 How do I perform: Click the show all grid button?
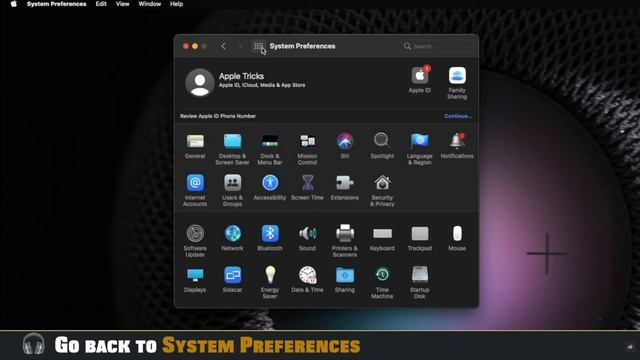point(258,46)
